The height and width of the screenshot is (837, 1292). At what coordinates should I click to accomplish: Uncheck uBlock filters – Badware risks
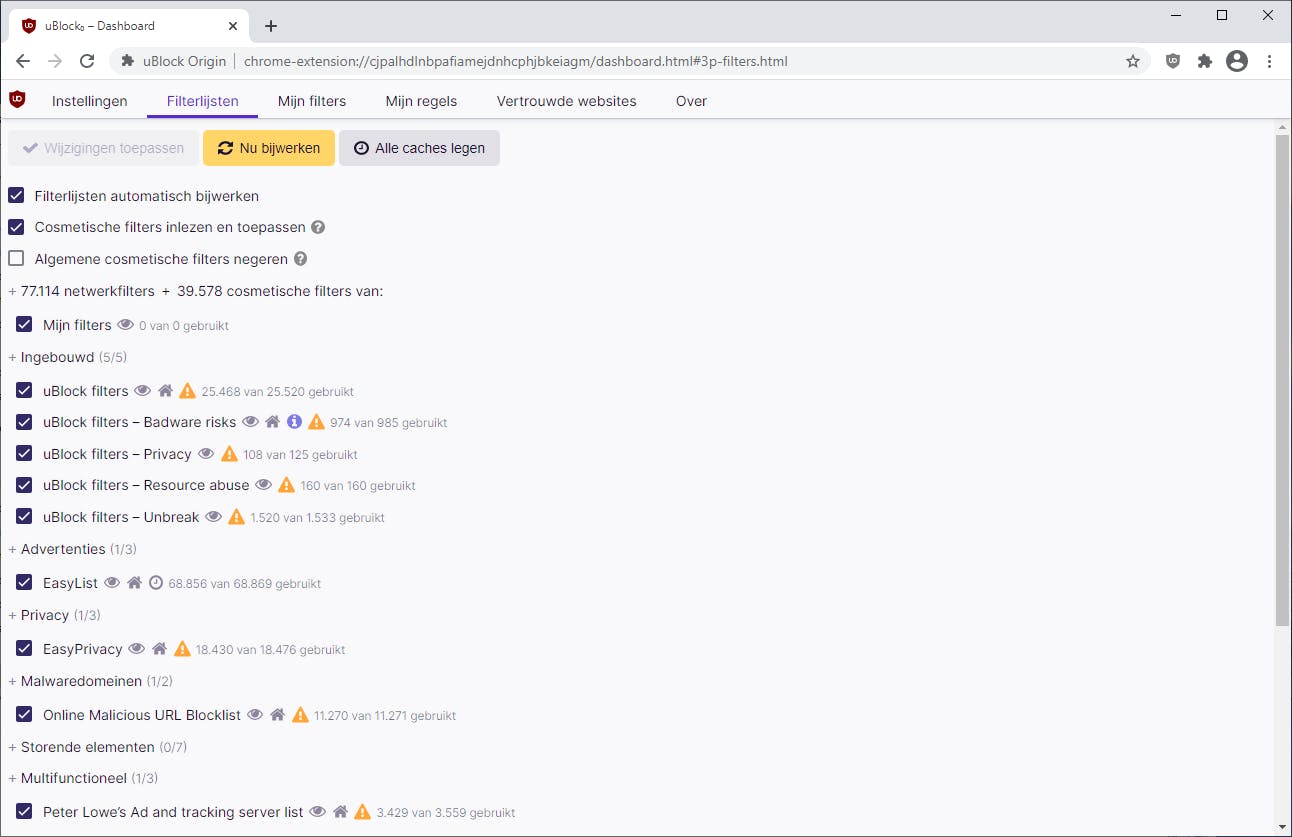pos(24,422)
